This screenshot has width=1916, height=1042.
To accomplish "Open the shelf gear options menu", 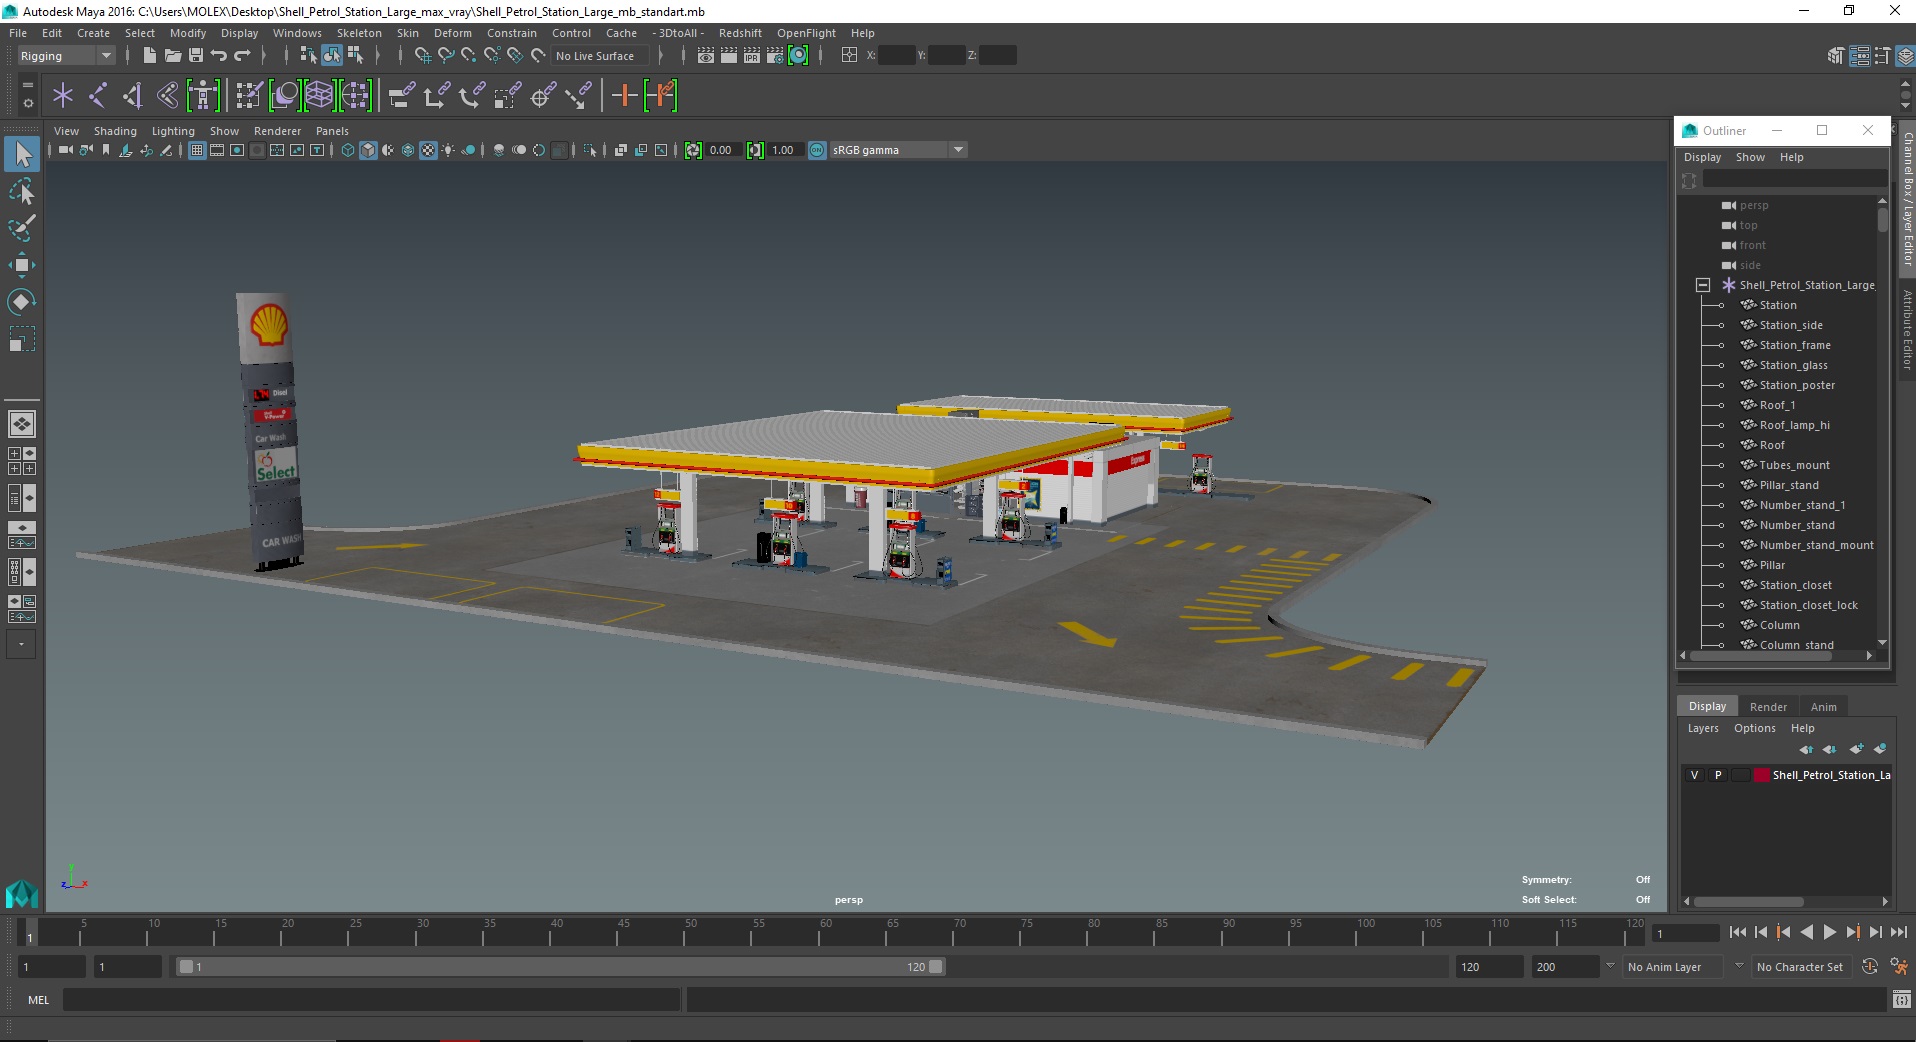I will click(x=28, y=103).
